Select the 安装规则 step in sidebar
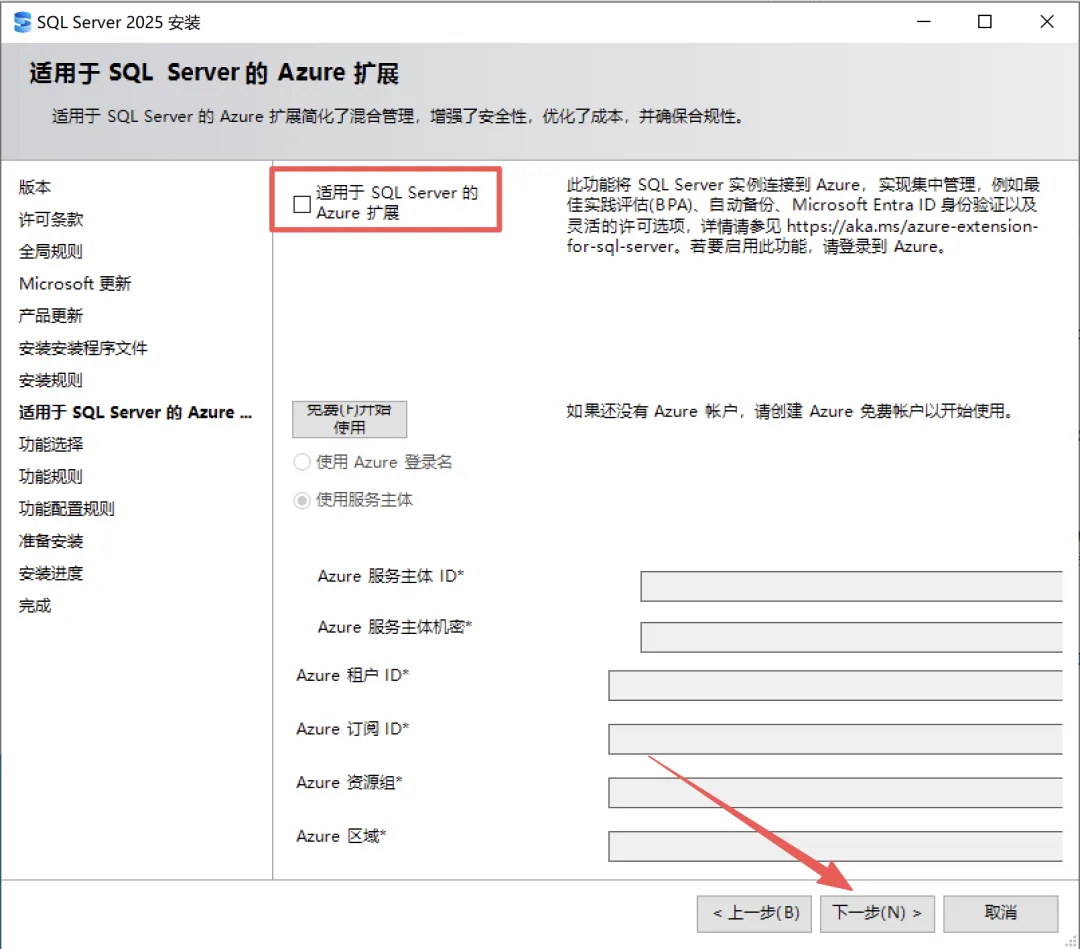The image size is (1080, 949). pos(50,380)
